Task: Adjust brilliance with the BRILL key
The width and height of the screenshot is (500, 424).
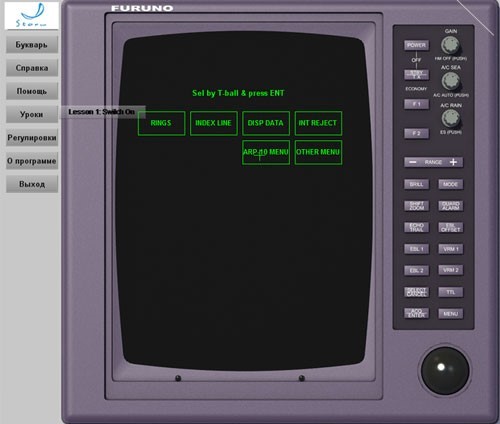Action: pyautogui.click(x=416, y=184)
